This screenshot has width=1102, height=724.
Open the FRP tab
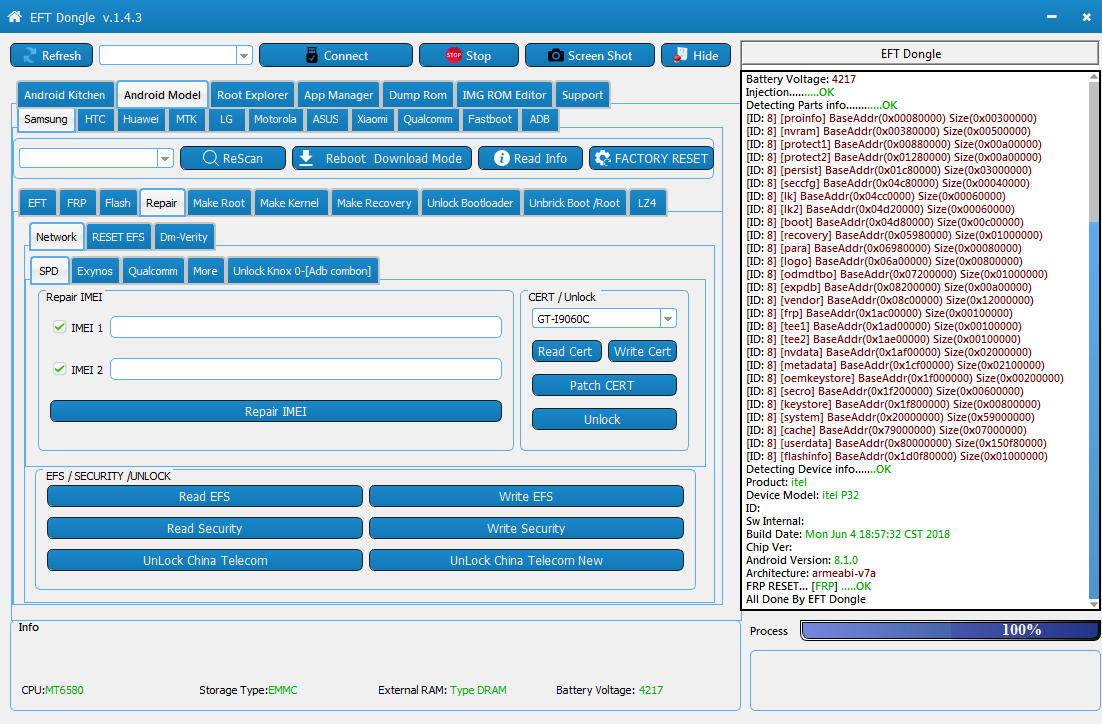pos(77,203)
